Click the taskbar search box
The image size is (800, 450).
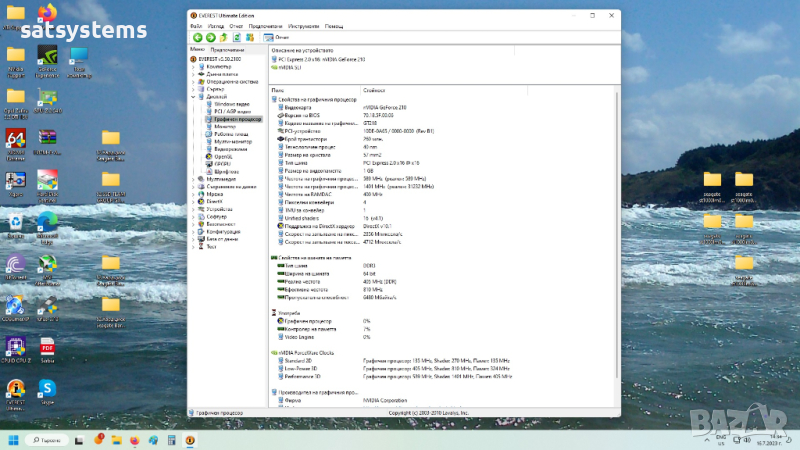point(48,439)
